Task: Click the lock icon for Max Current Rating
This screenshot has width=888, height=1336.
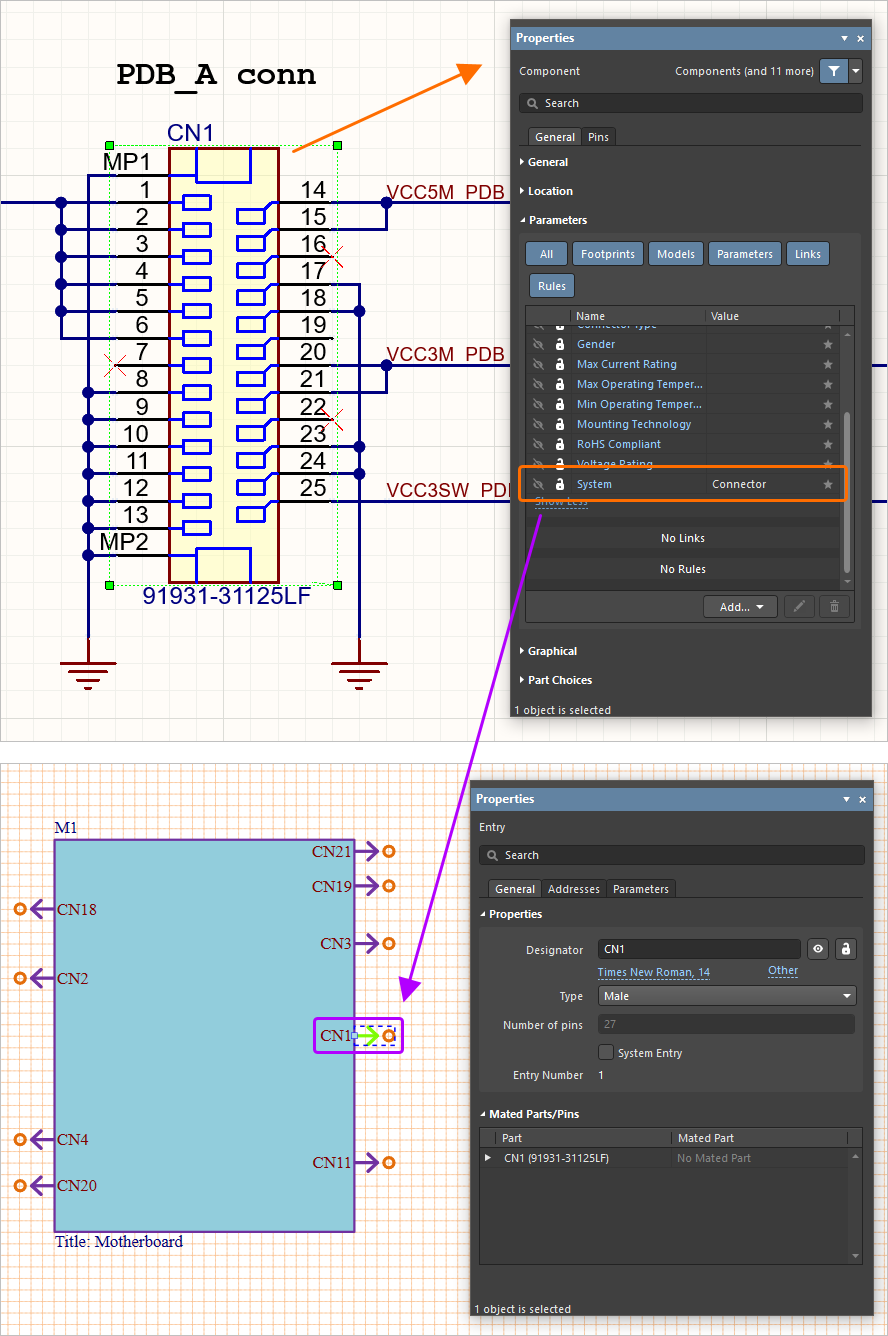Action: pyautogui.click(x=560, y=364)
